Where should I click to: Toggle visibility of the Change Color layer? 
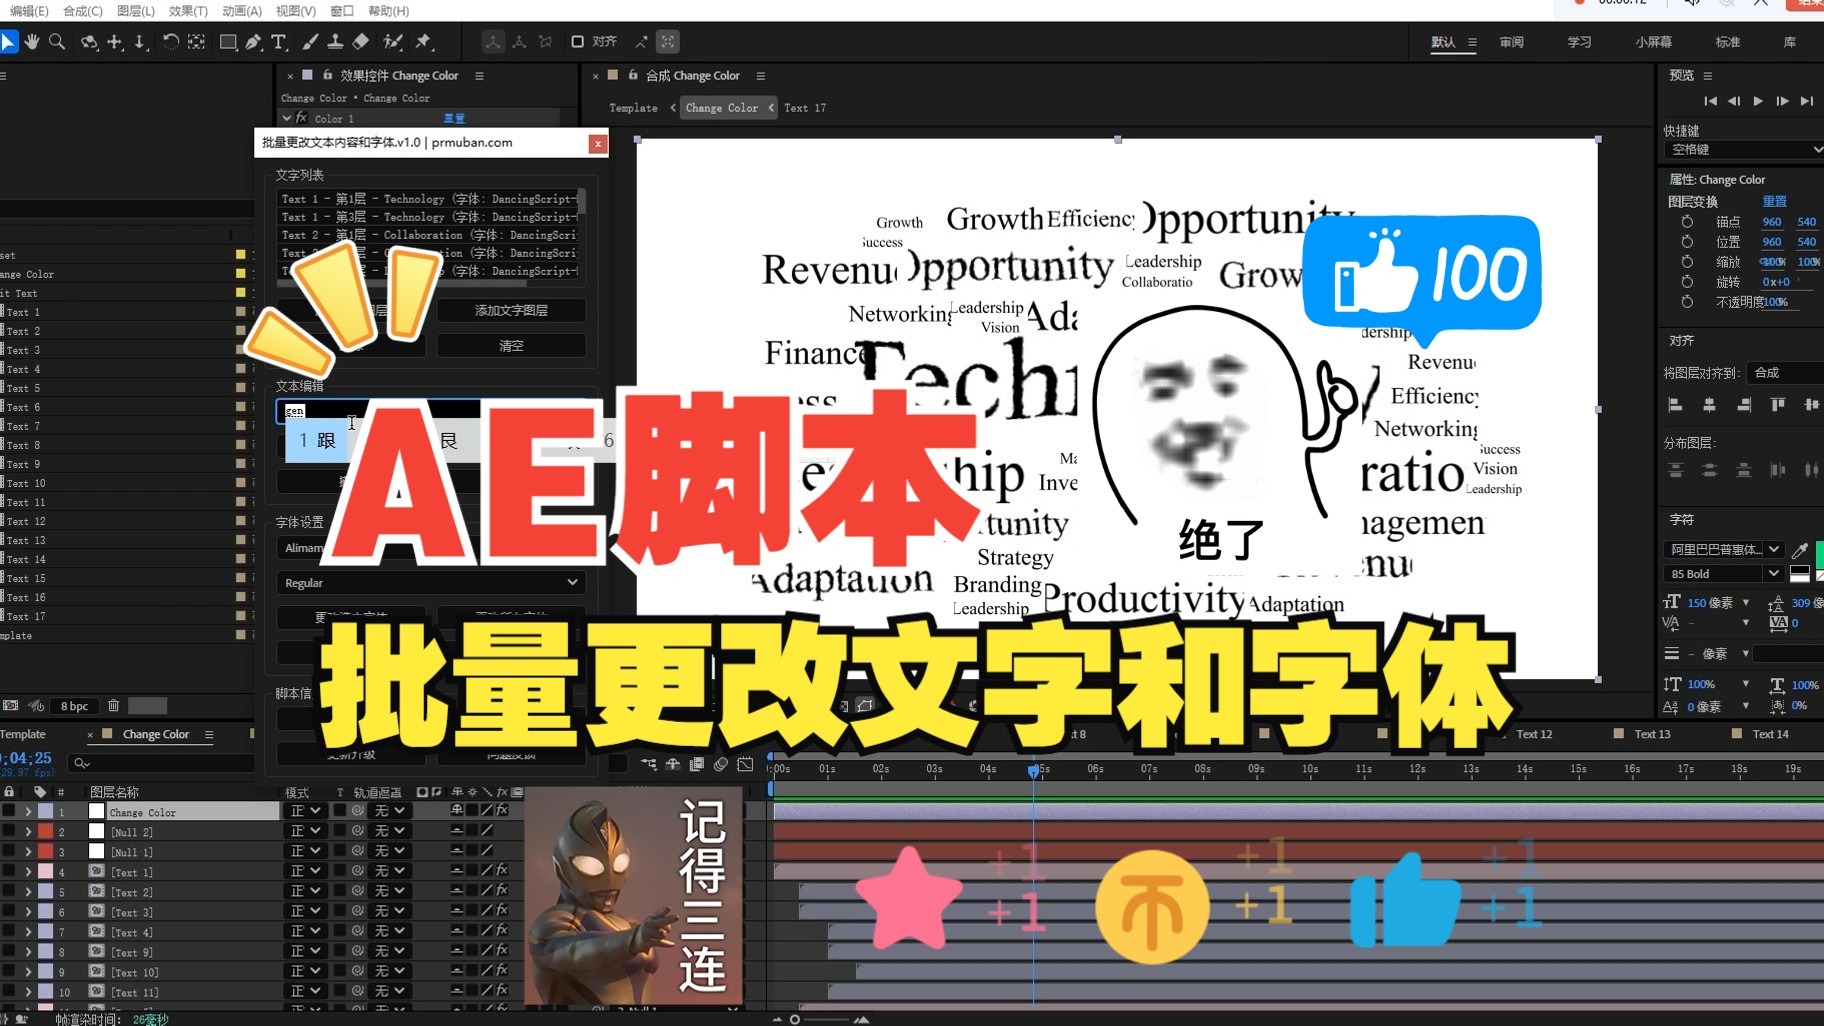pos(9,811)
